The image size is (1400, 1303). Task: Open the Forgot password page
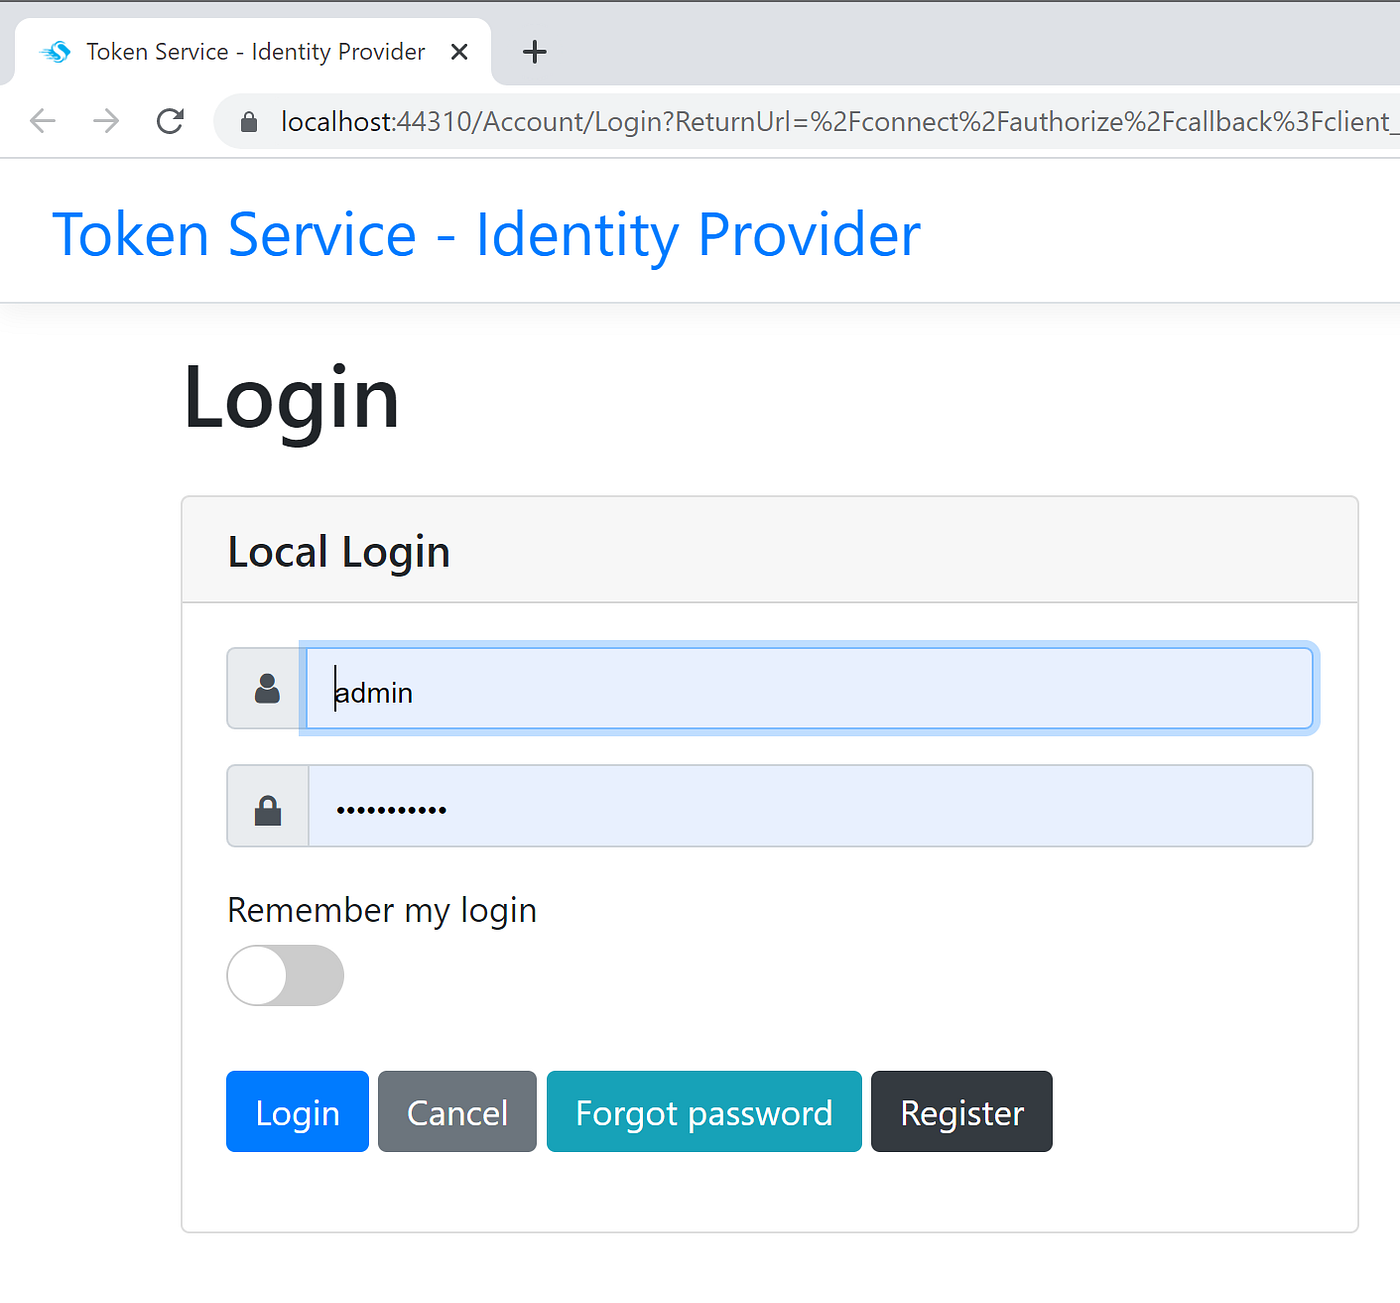coord(703,1111)
